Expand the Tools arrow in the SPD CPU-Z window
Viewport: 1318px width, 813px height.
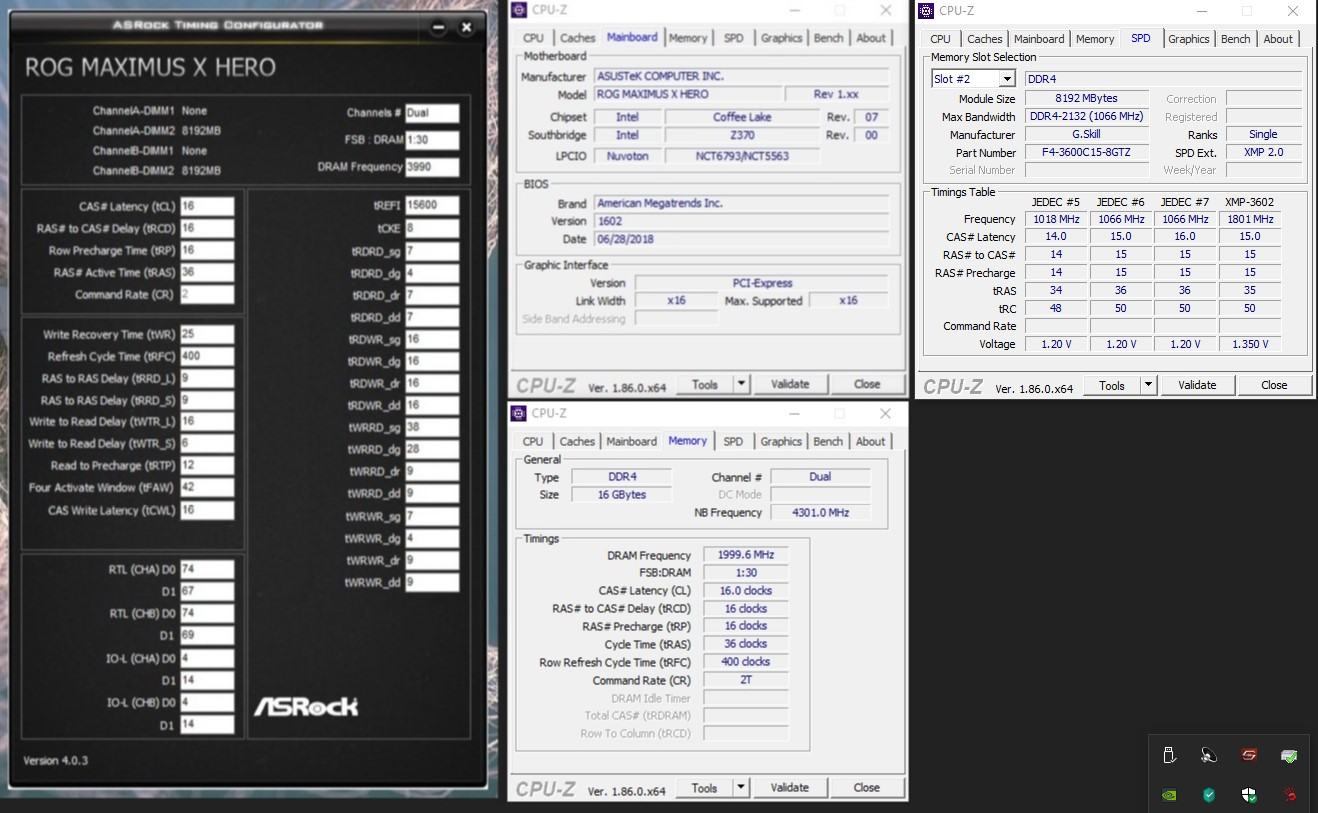point(1148,385)
